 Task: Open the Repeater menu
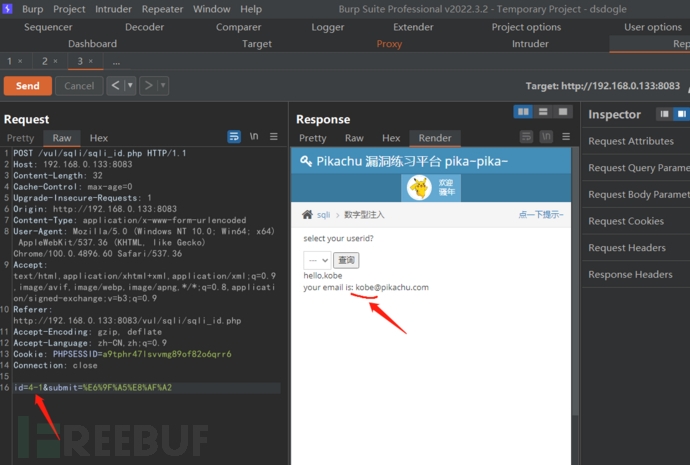tap(162, 9)
